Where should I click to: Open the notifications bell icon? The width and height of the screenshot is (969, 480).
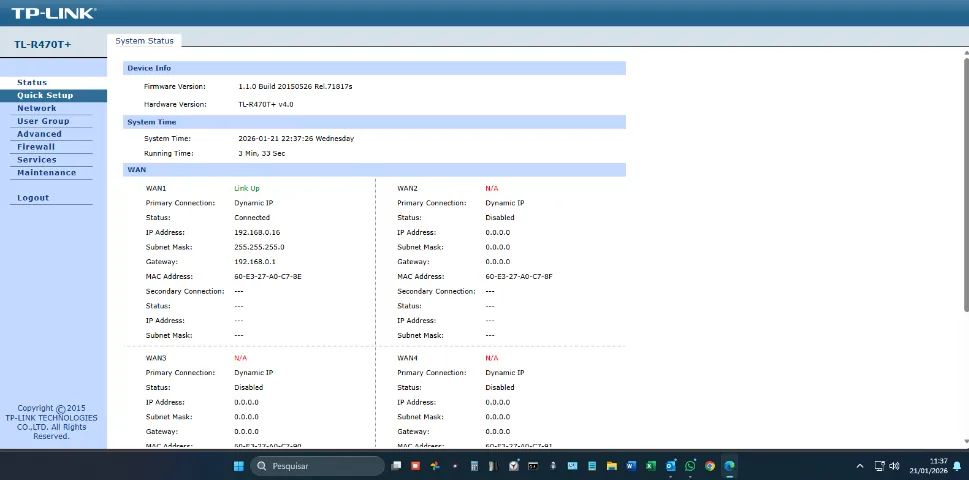pyautogui.click(x=957, y=466)
